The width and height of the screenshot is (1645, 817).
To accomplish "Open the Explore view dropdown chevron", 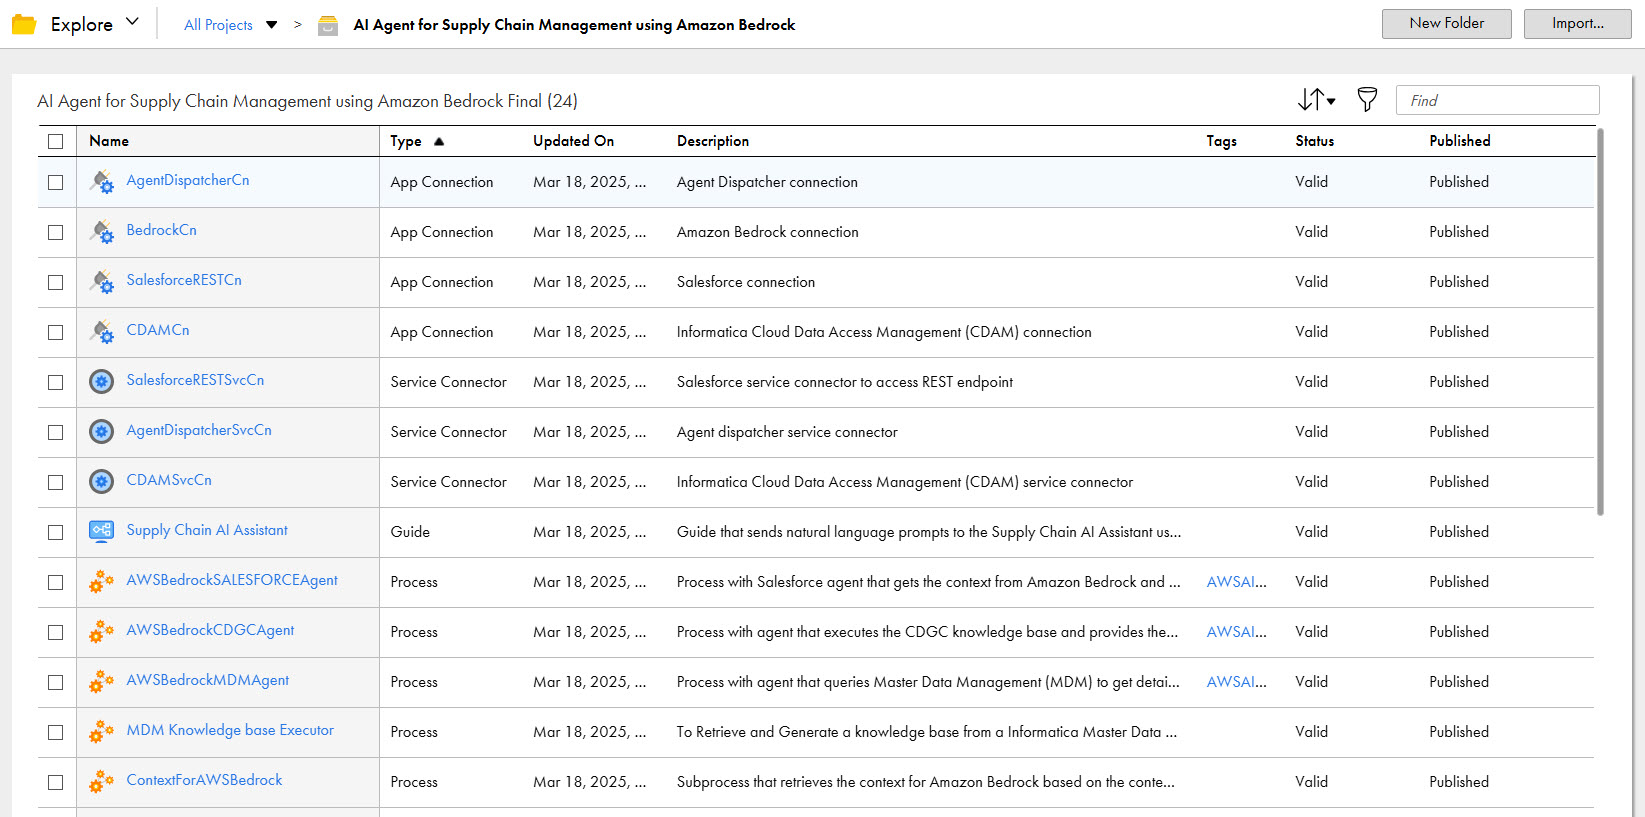I will pyautogui.click(x=132, y=22).
